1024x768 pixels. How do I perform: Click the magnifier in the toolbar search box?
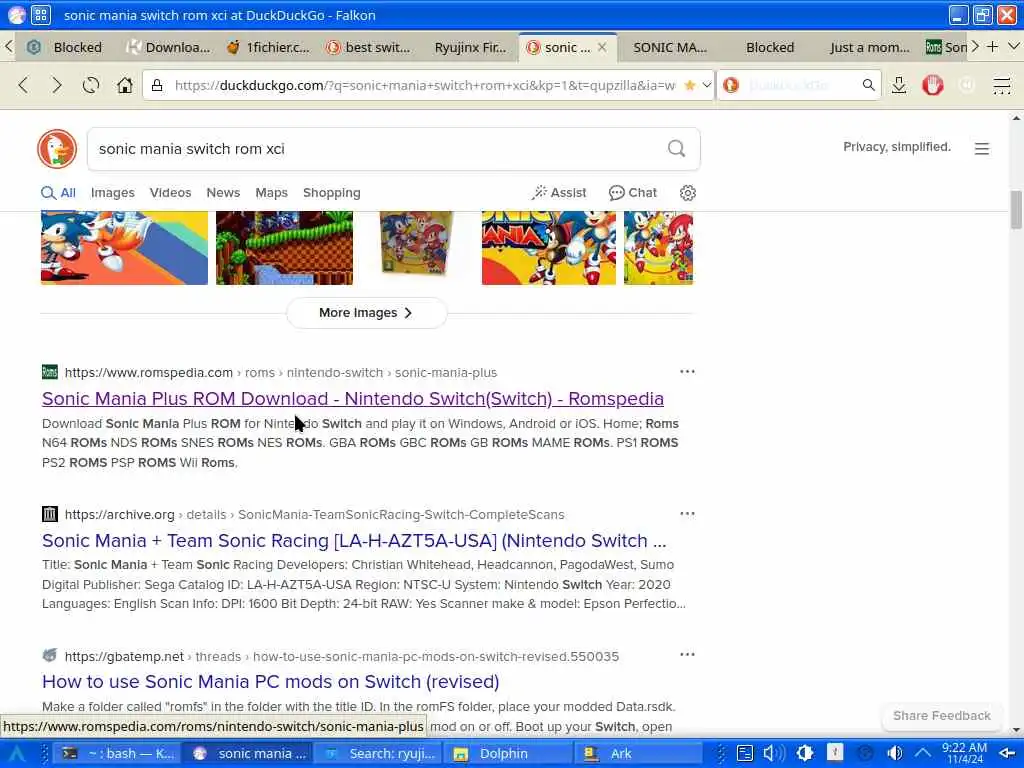(x=868, y=85)
